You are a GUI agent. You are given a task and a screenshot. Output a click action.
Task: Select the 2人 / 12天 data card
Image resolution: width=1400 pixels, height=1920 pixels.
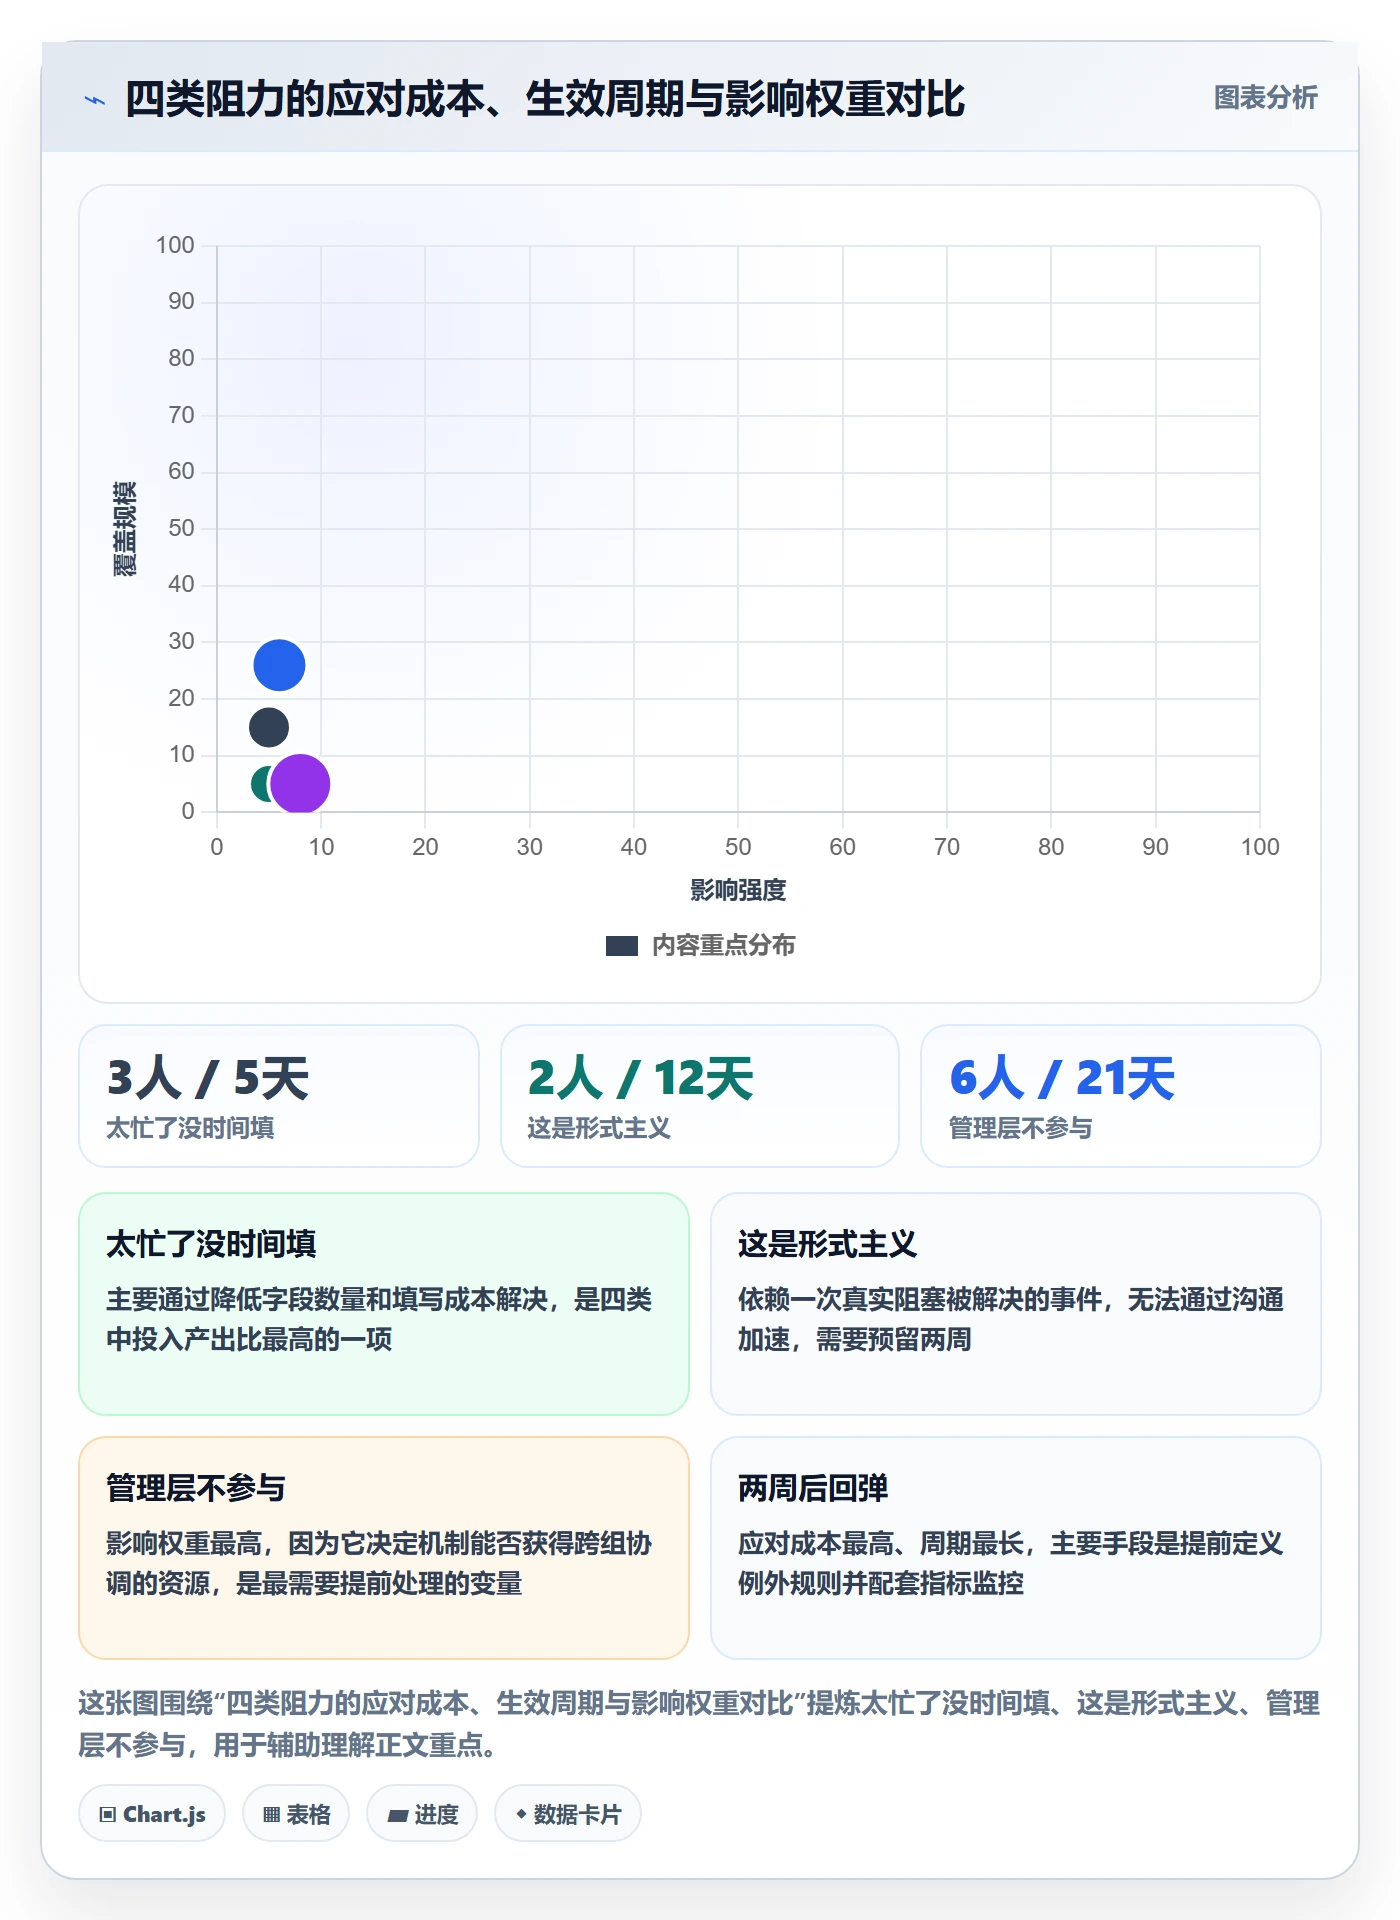[700, 1096]
